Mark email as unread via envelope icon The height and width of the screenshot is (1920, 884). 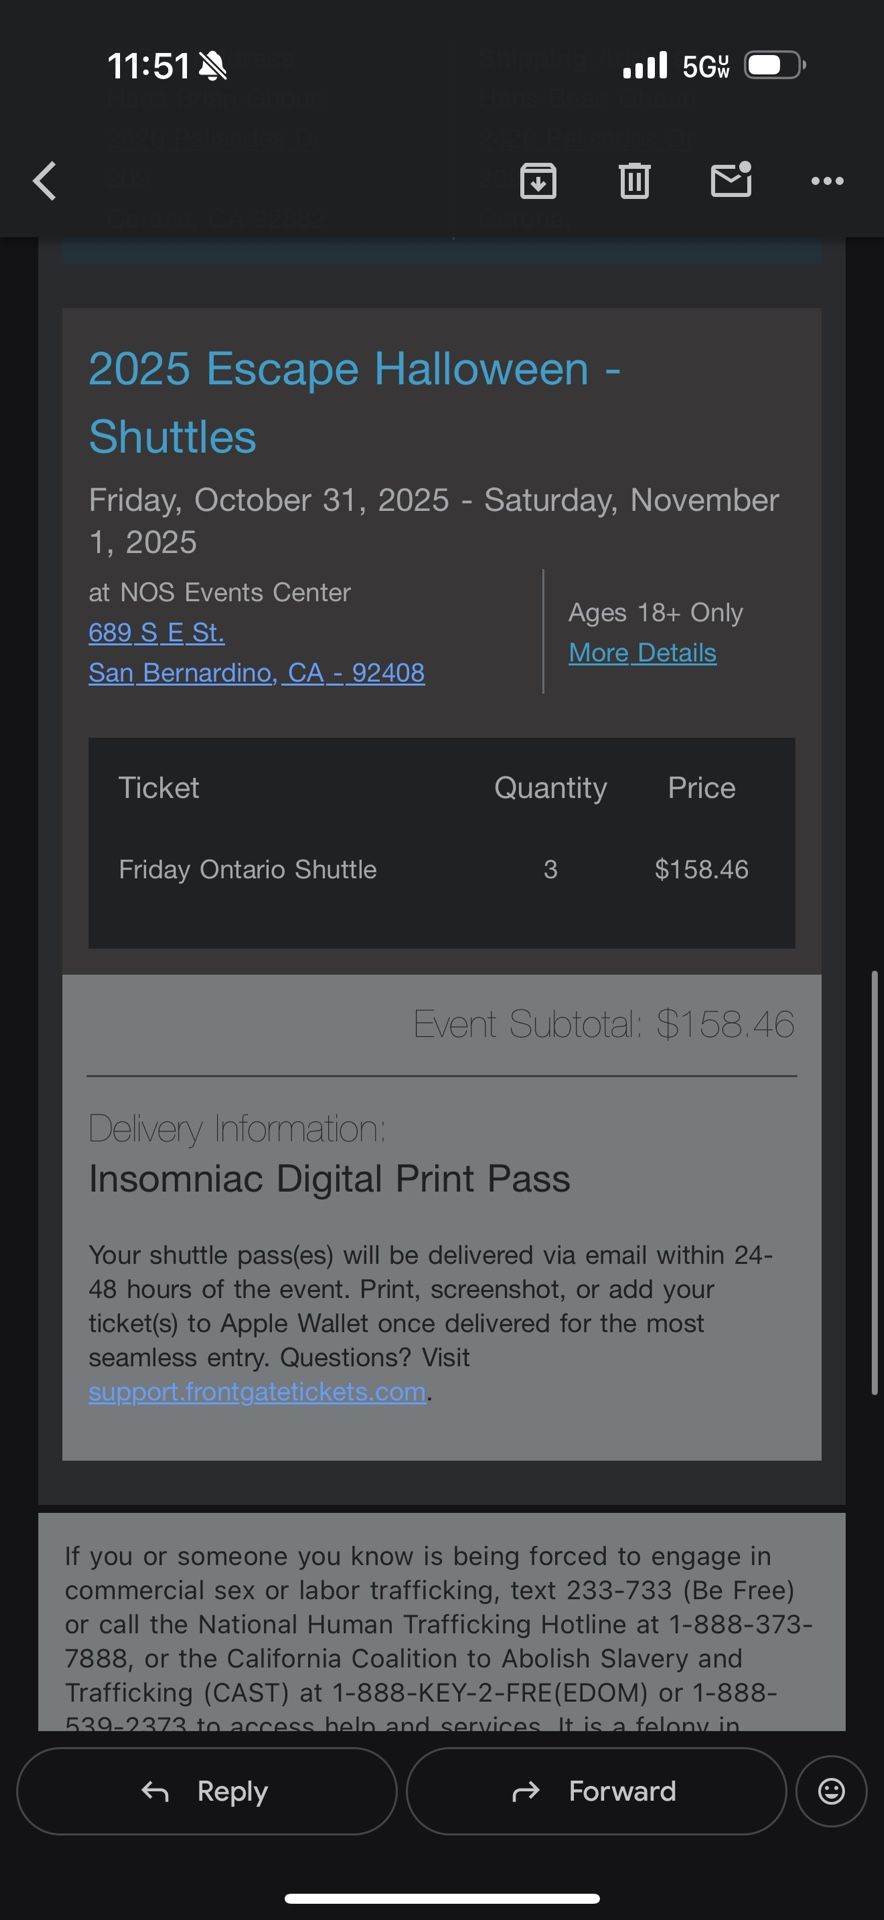pyautogui.click(x=731, y=180)
